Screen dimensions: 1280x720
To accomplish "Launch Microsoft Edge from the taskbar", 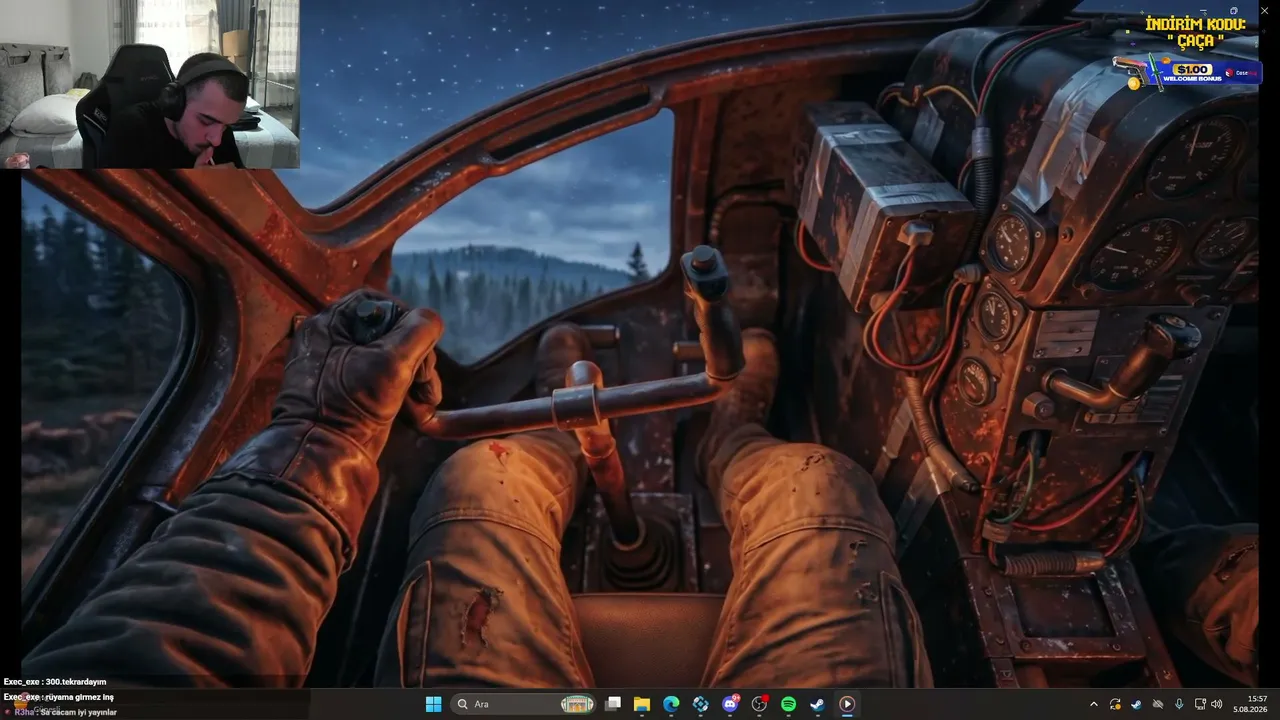I will point(671,704).
